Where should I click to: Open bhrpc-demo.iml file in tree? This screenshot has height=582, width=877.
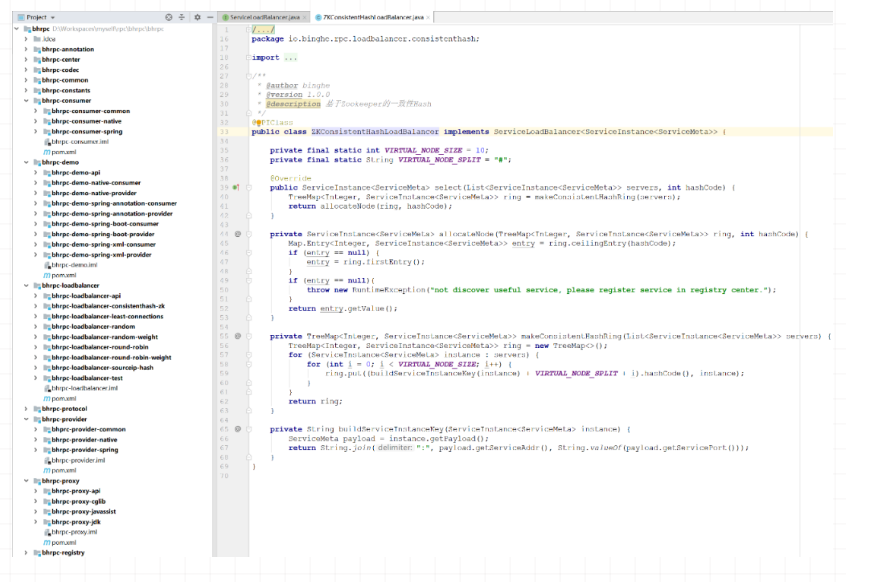72,265
